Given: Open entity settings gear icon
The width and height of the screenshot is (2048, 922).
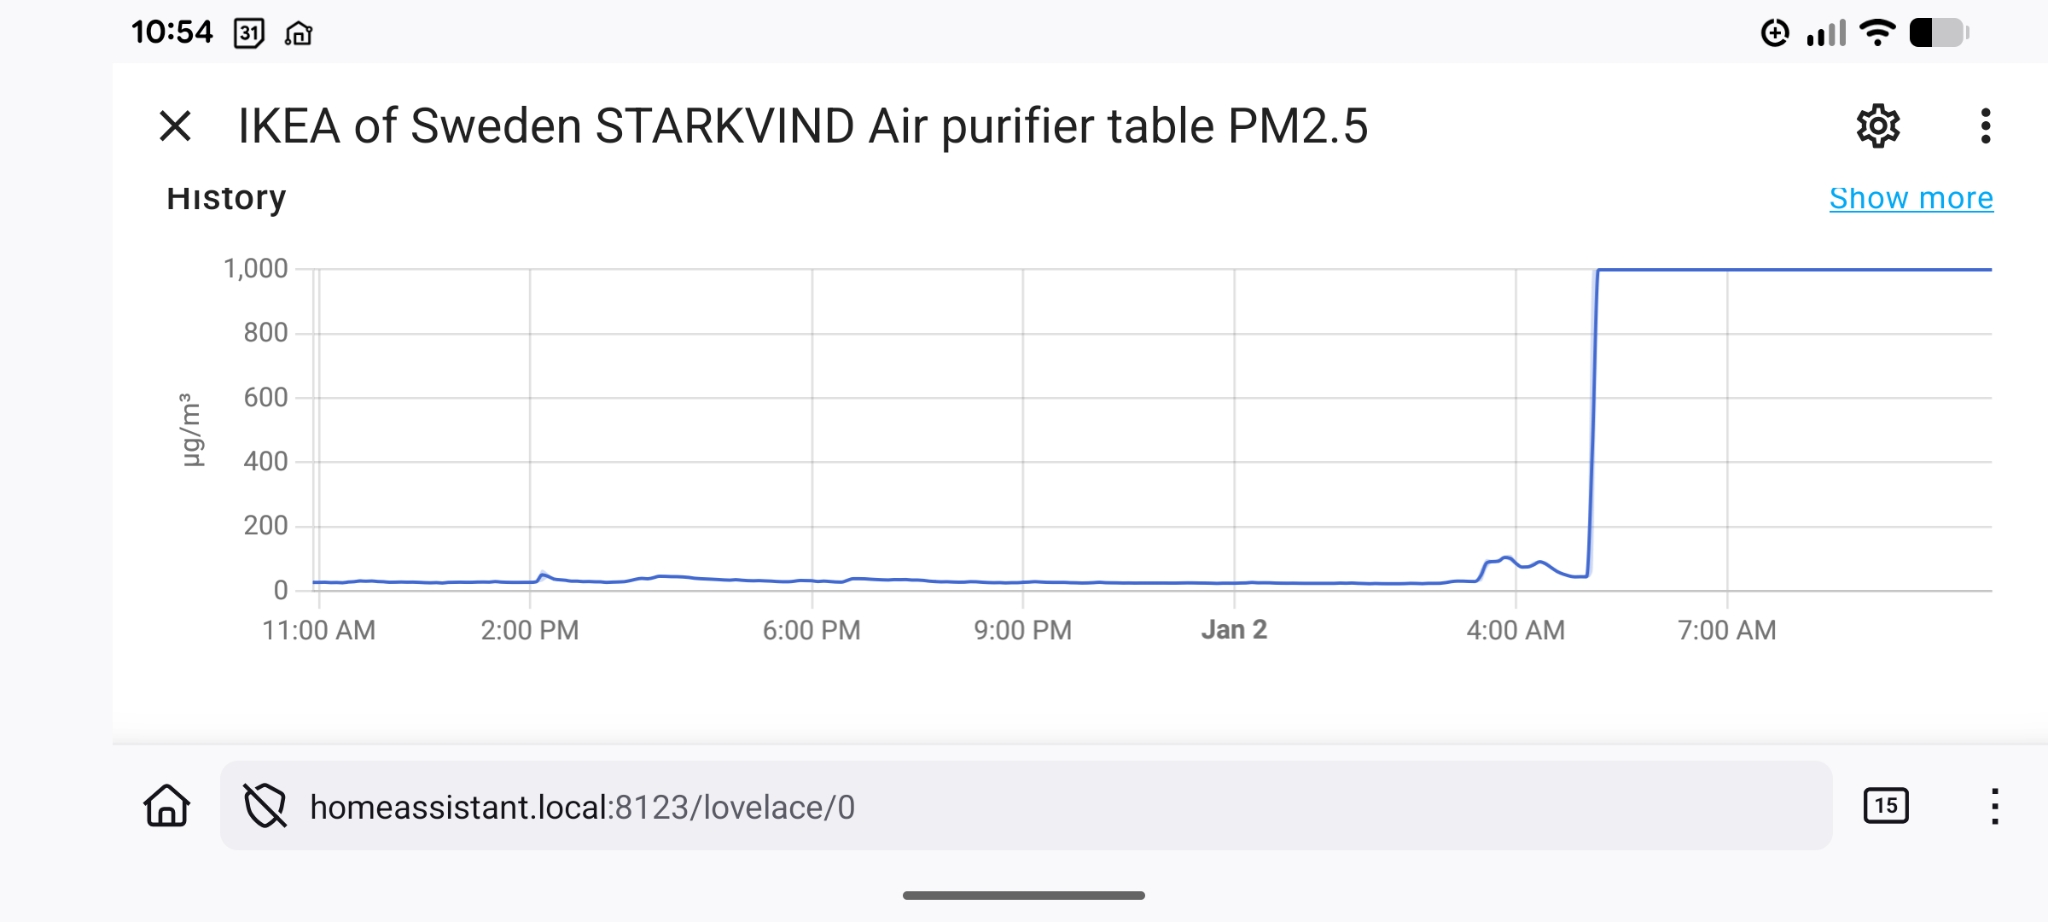Looking at the screenshot, I should point(1878,126).
